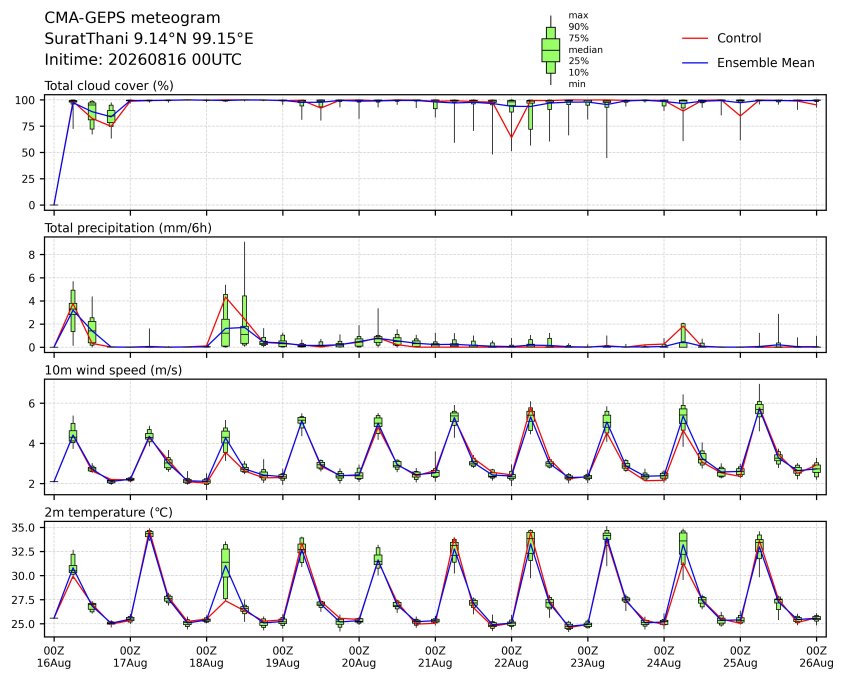Image resolution: width=845 pixels, height=680 pixels.
Task: Click the "00Z 16Aug" x-axis label
Action: [54, 656]
